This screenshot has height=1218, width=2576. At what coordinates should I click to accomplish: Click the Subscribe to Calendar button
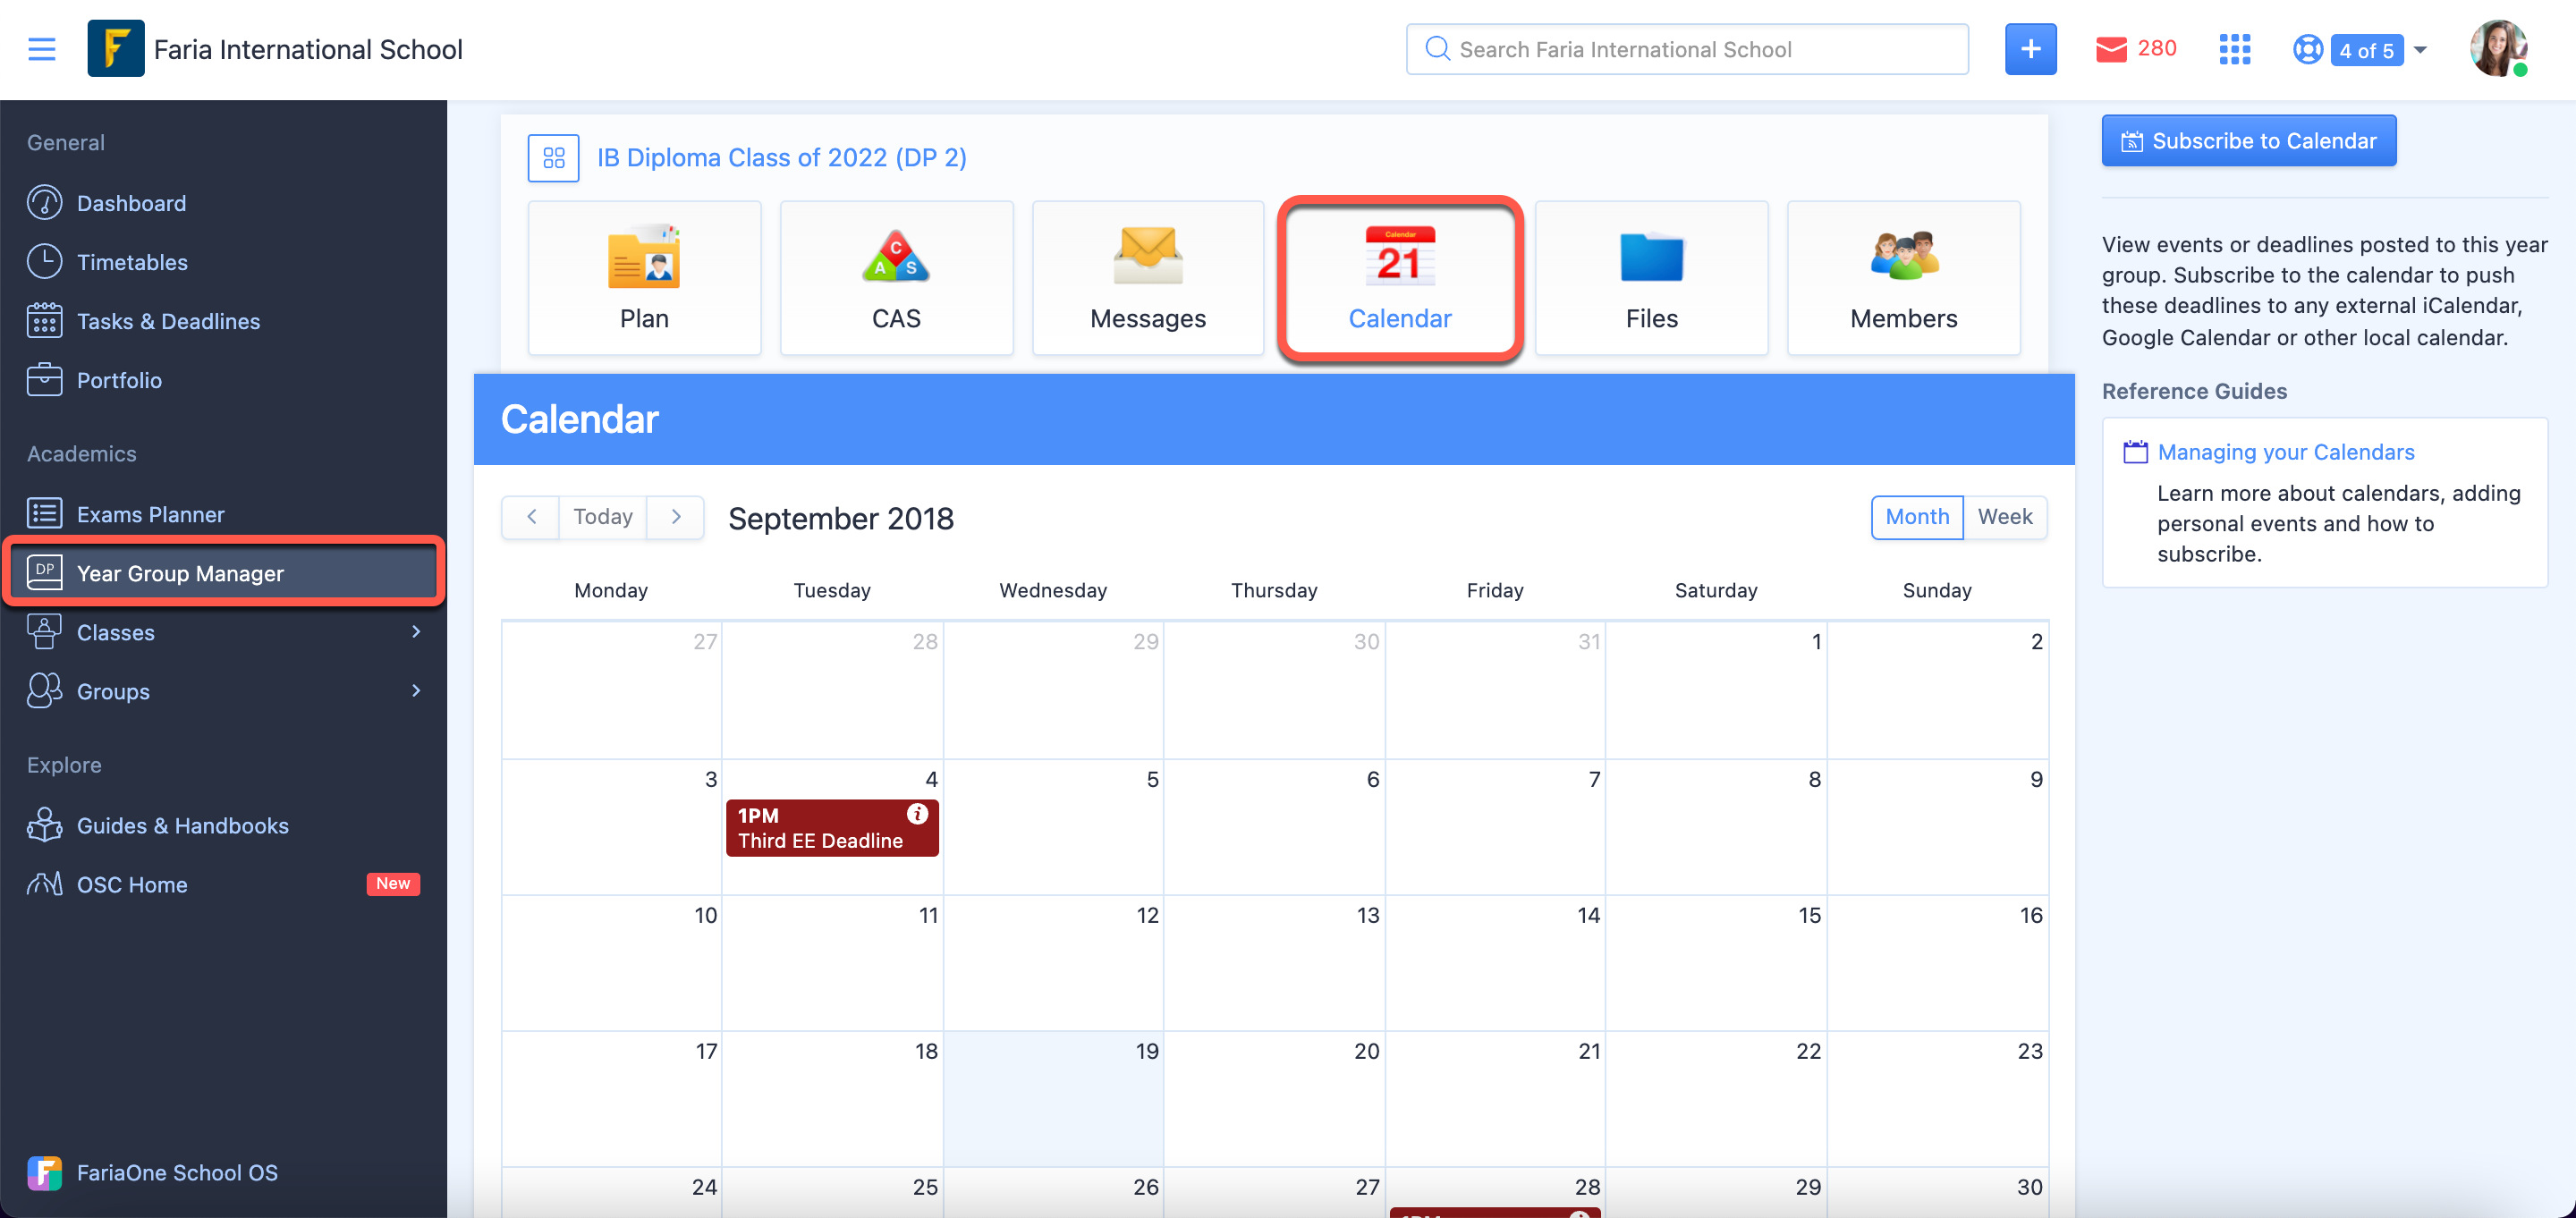tap(2248, 141)
